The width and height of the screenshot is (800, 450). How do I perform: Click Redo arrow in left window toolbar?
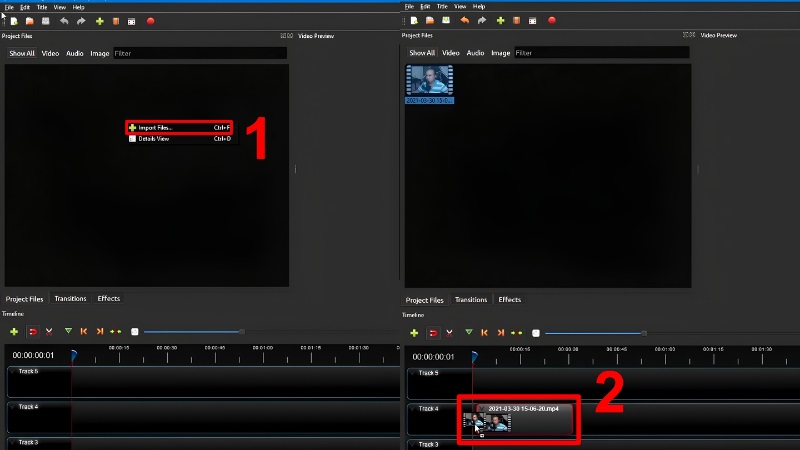[81, 21]
